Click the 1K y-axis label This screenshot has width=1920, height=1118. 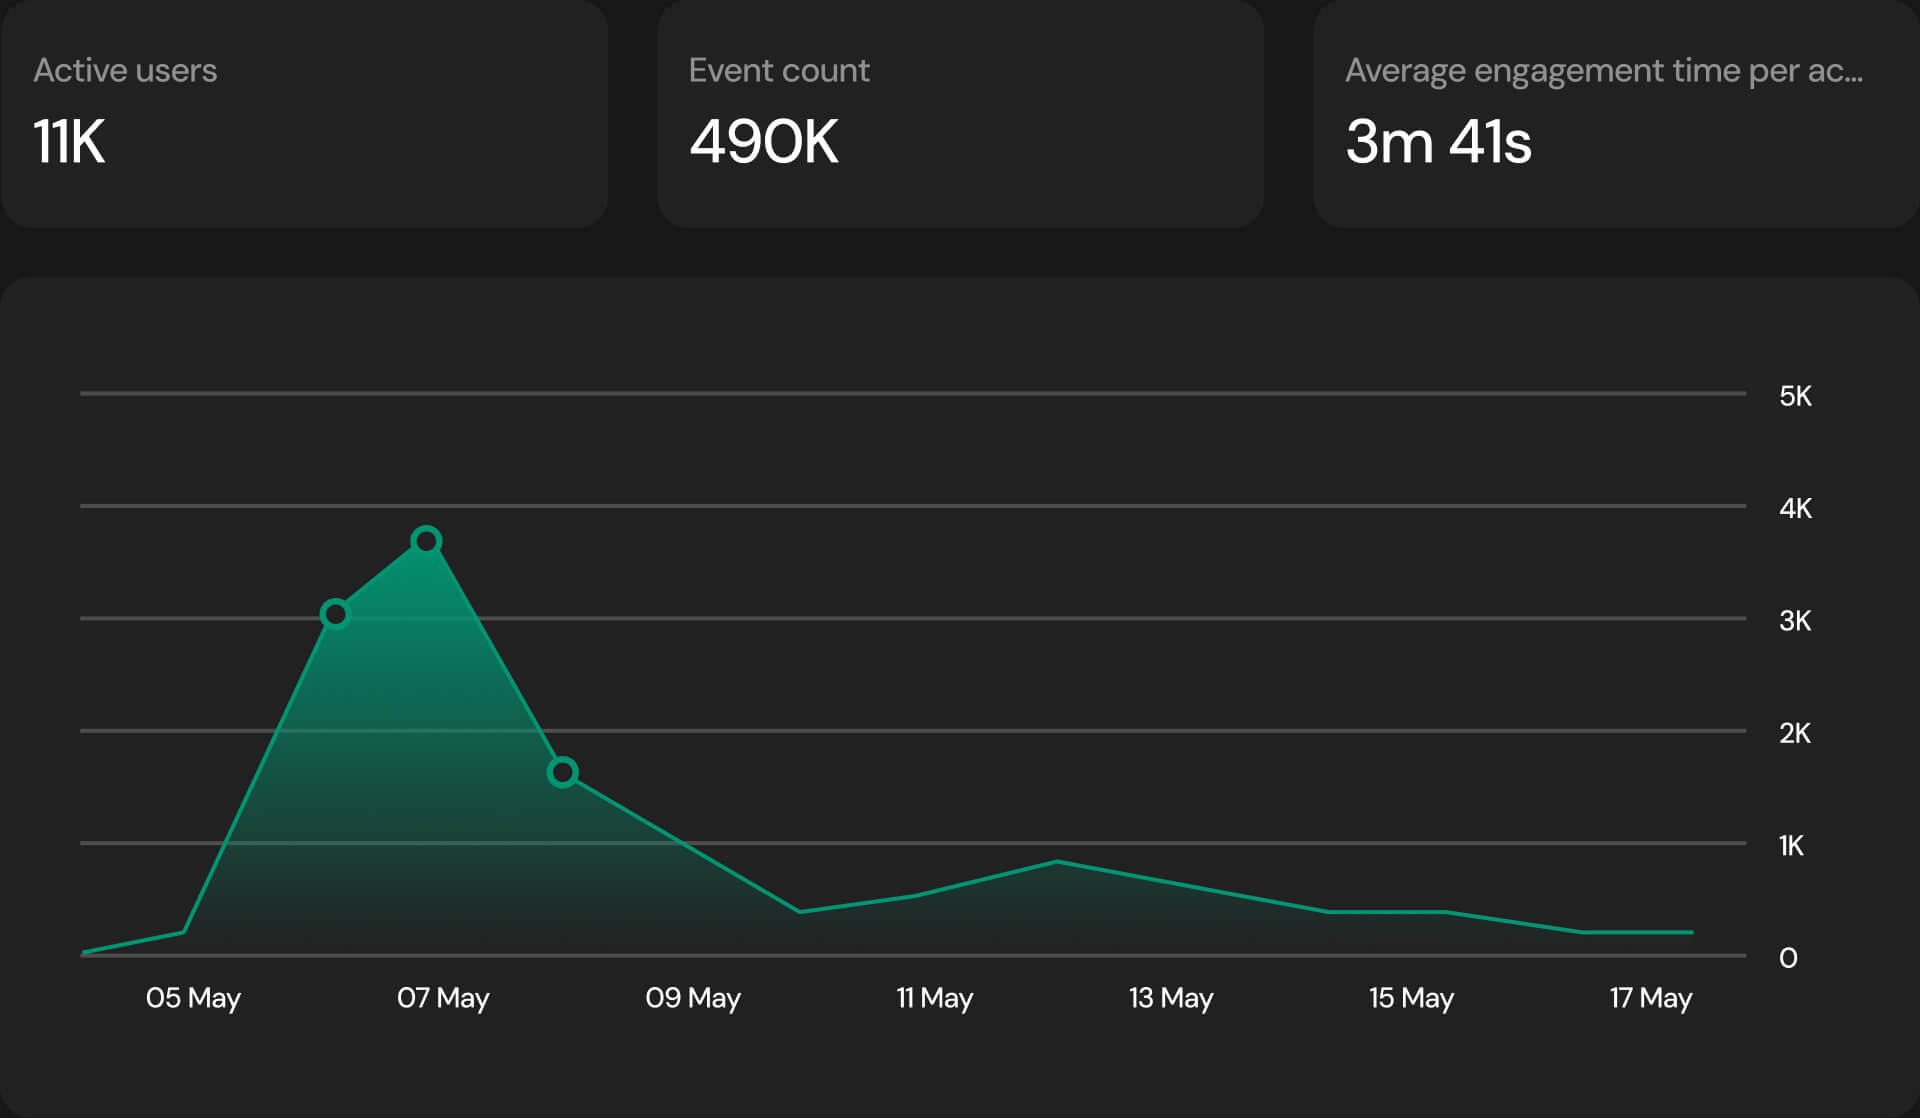(x=1791, y=846)
